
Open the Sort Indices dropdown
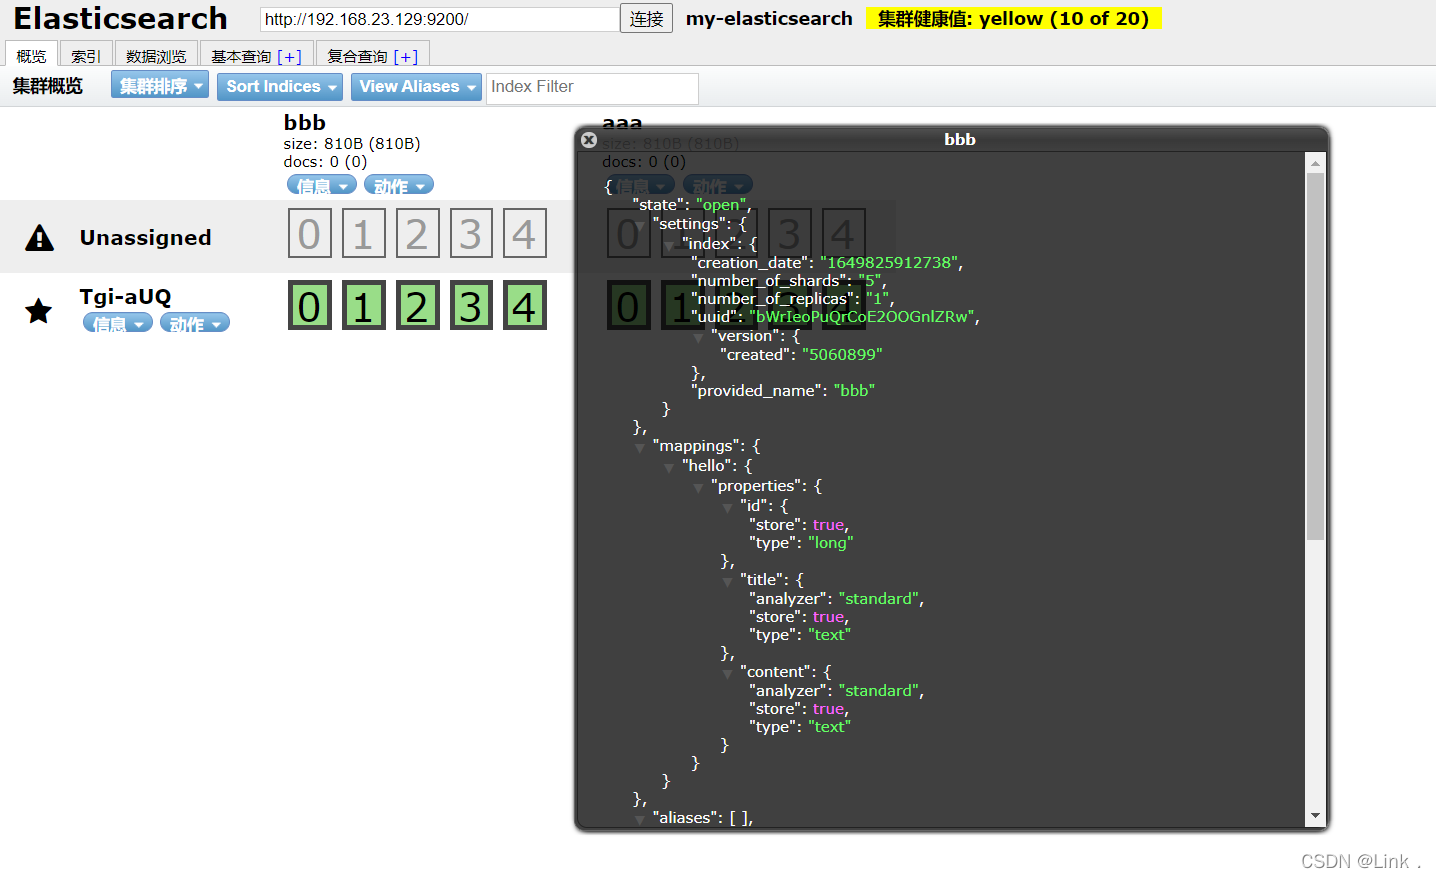(280, 87)
